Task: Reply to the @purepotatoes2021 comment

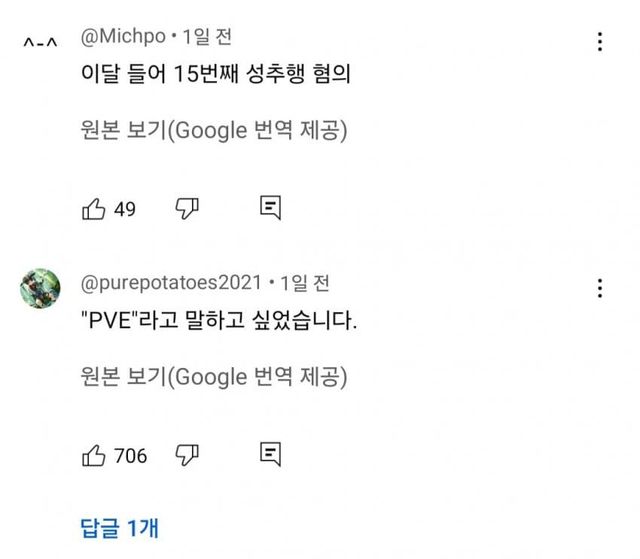Action: point(270,455)
